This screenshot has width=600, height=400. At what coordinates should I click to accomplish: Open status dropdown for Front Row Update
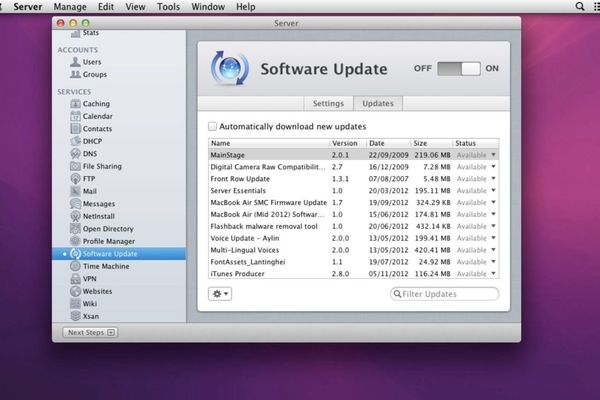pos(493,179)
